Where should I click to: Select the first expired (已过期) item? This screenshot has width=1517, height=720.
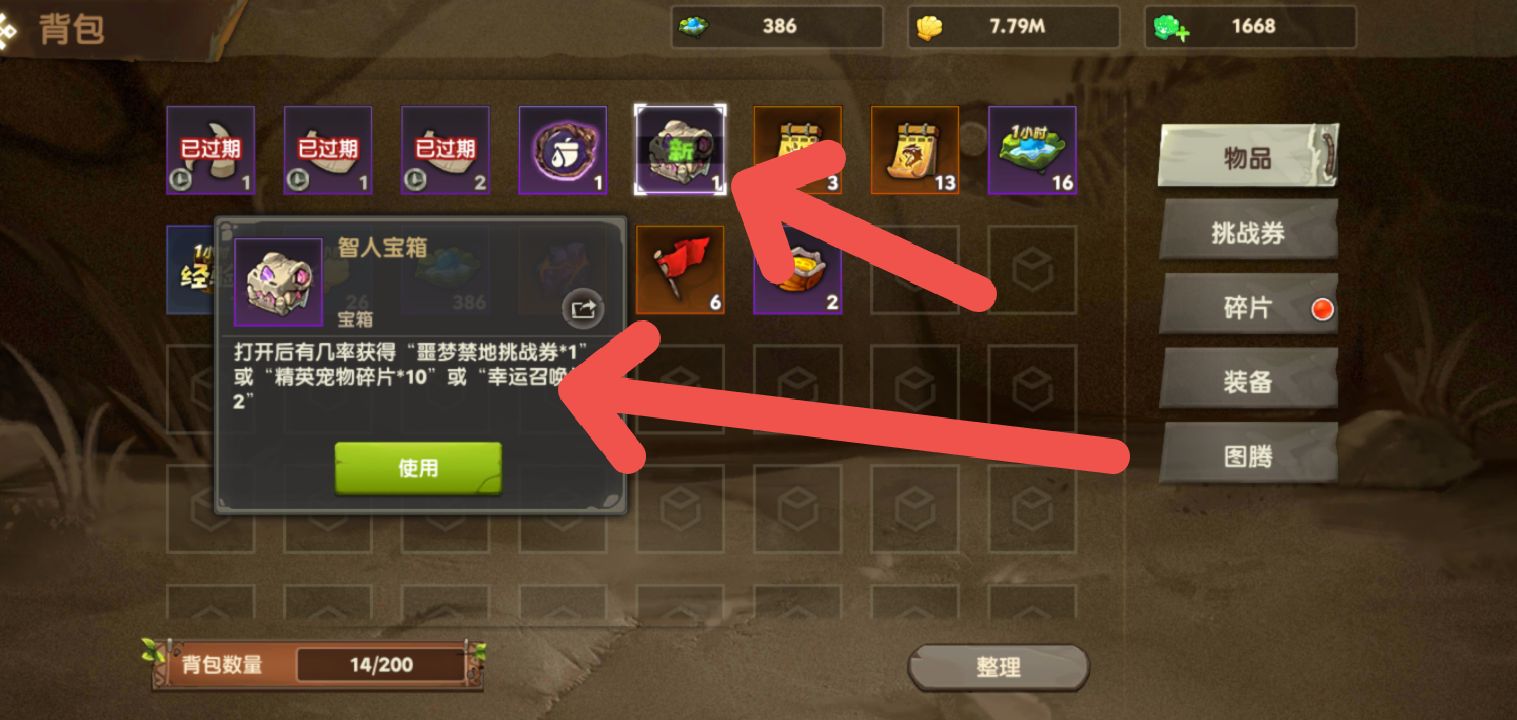211,150
